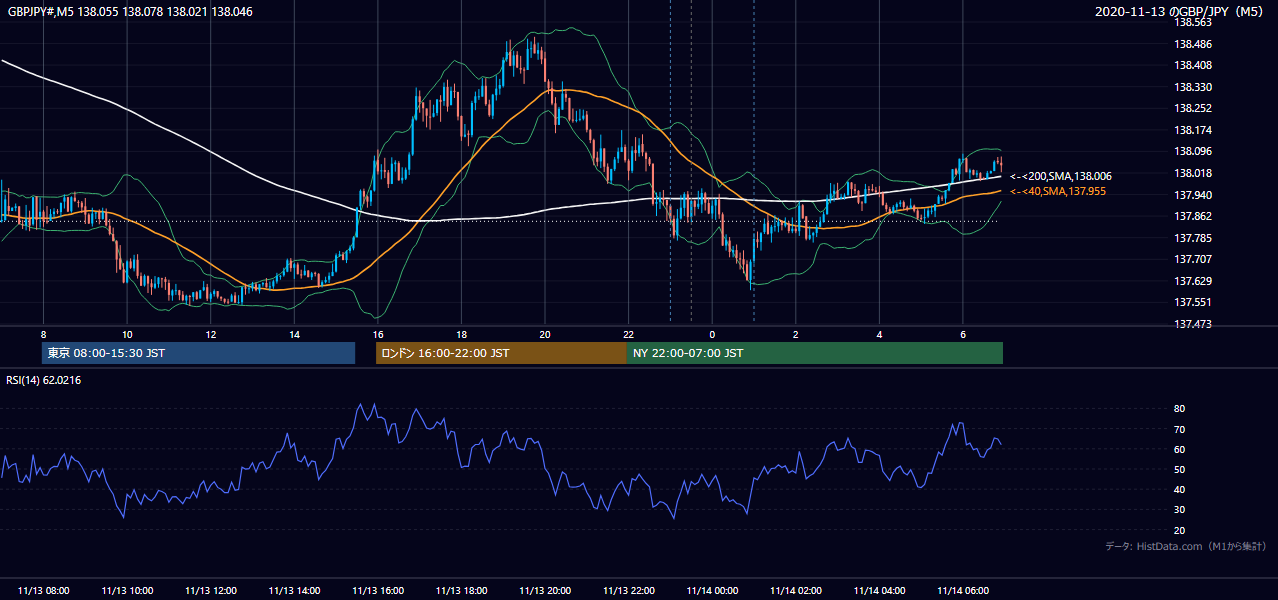Click the 11/13 10:00 time axis label
The height and width of the screenshot is (600, 1278).
pos(127,591)
